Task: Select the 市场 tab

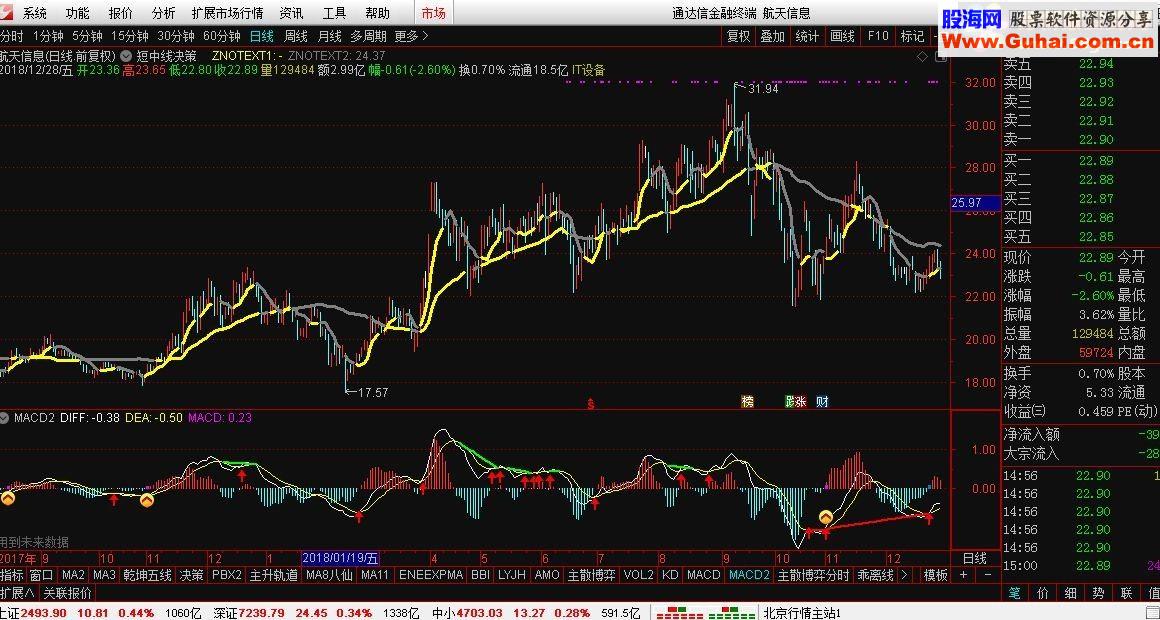Action: click(x=434, y=13)
